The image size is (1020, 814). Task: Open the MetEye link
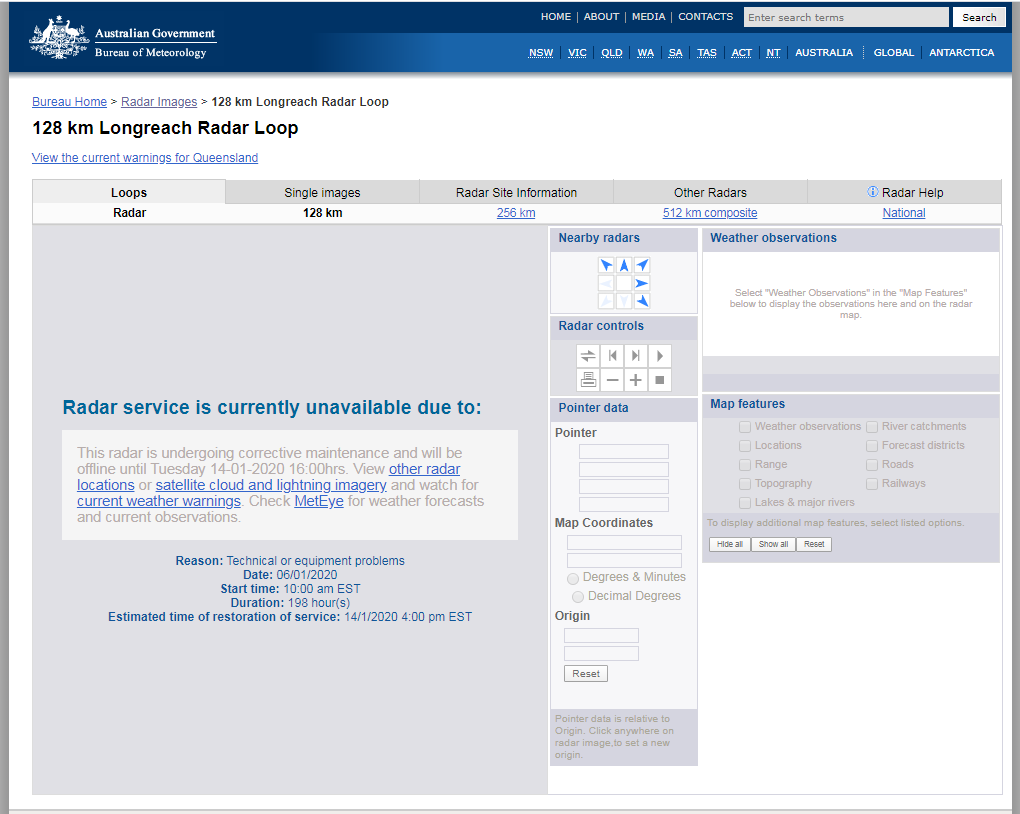(x=319, y=501)
